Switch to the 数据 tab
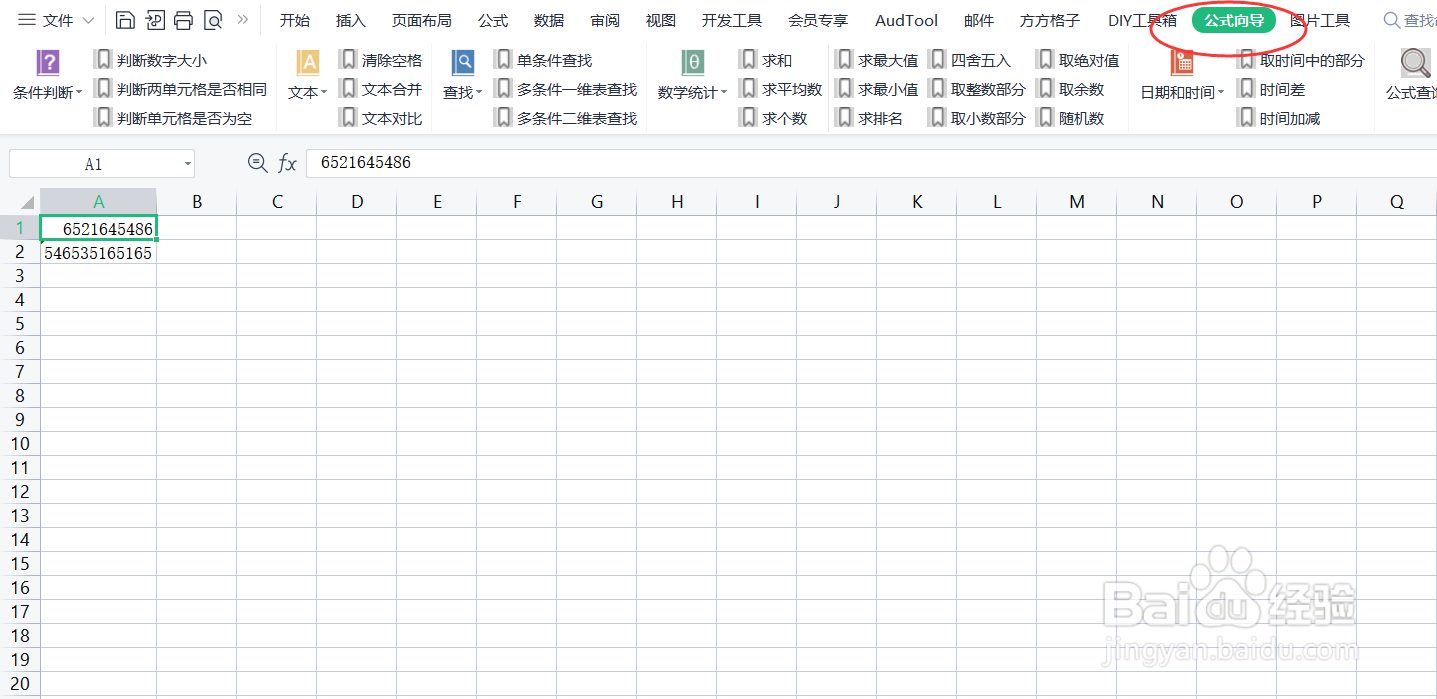1437x699 pixels. pos(549,20)
